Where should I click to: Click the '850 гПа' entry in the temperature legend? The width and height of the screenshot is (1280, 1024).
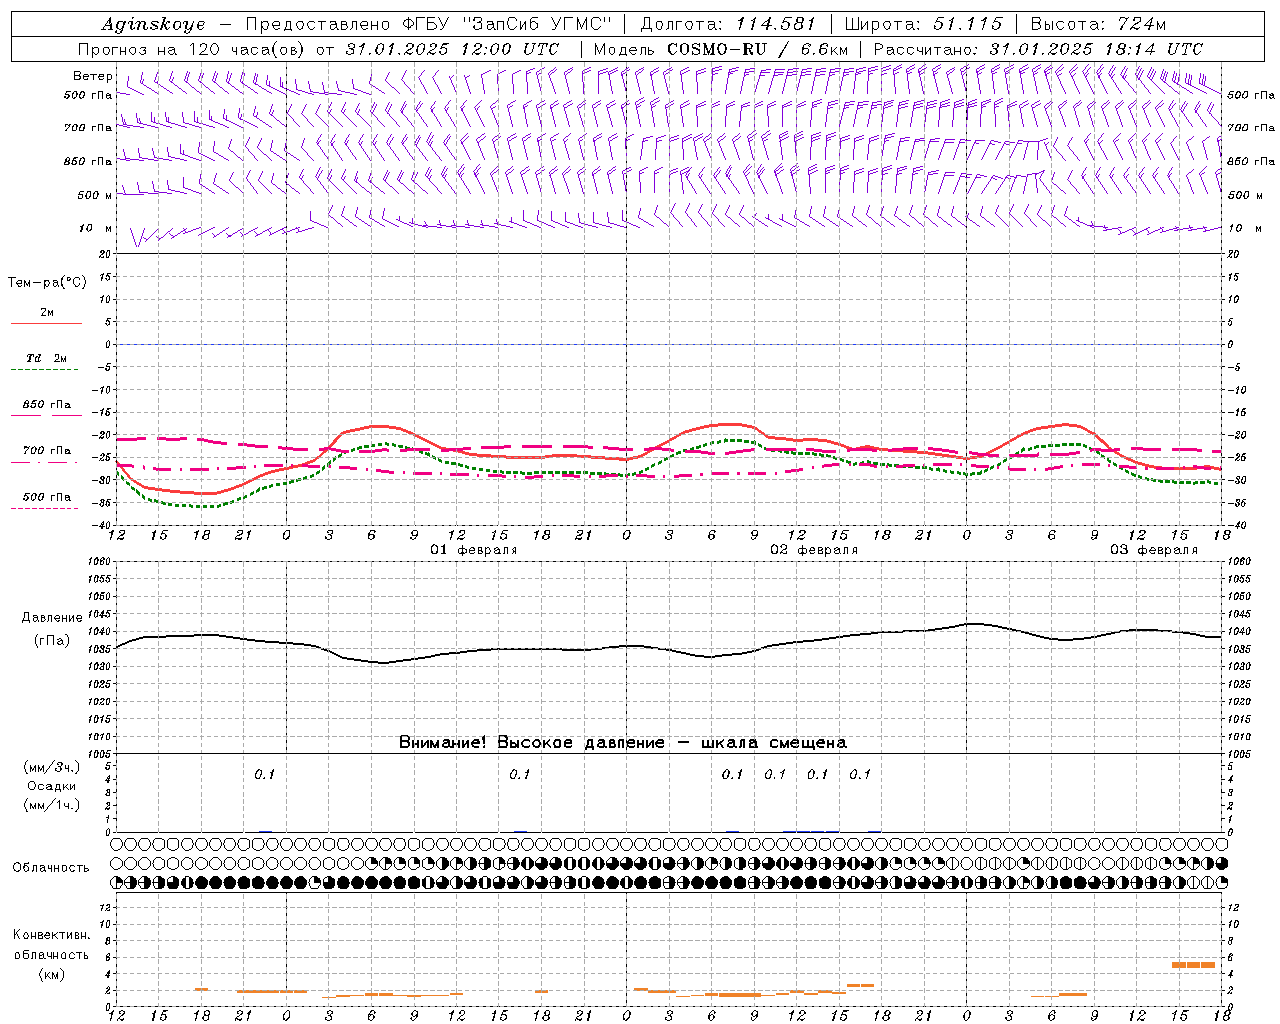tap(47, 405)
